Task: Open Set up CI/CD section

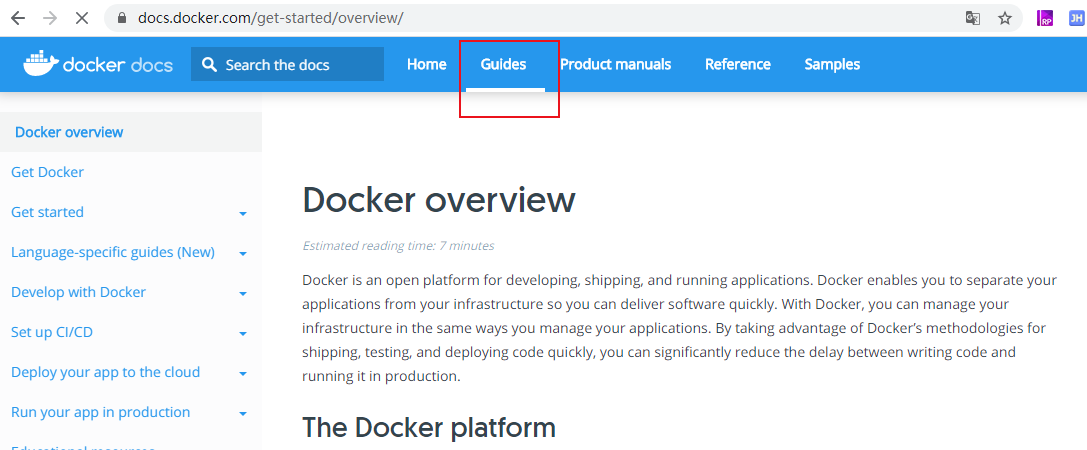Action: 52,333
